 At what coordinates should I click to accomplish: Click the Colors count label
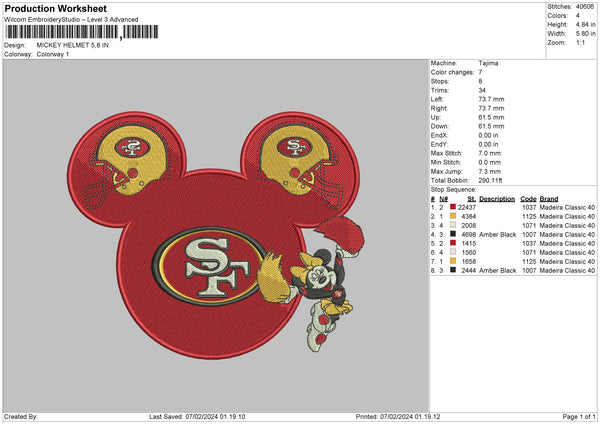tap(557, 16)
